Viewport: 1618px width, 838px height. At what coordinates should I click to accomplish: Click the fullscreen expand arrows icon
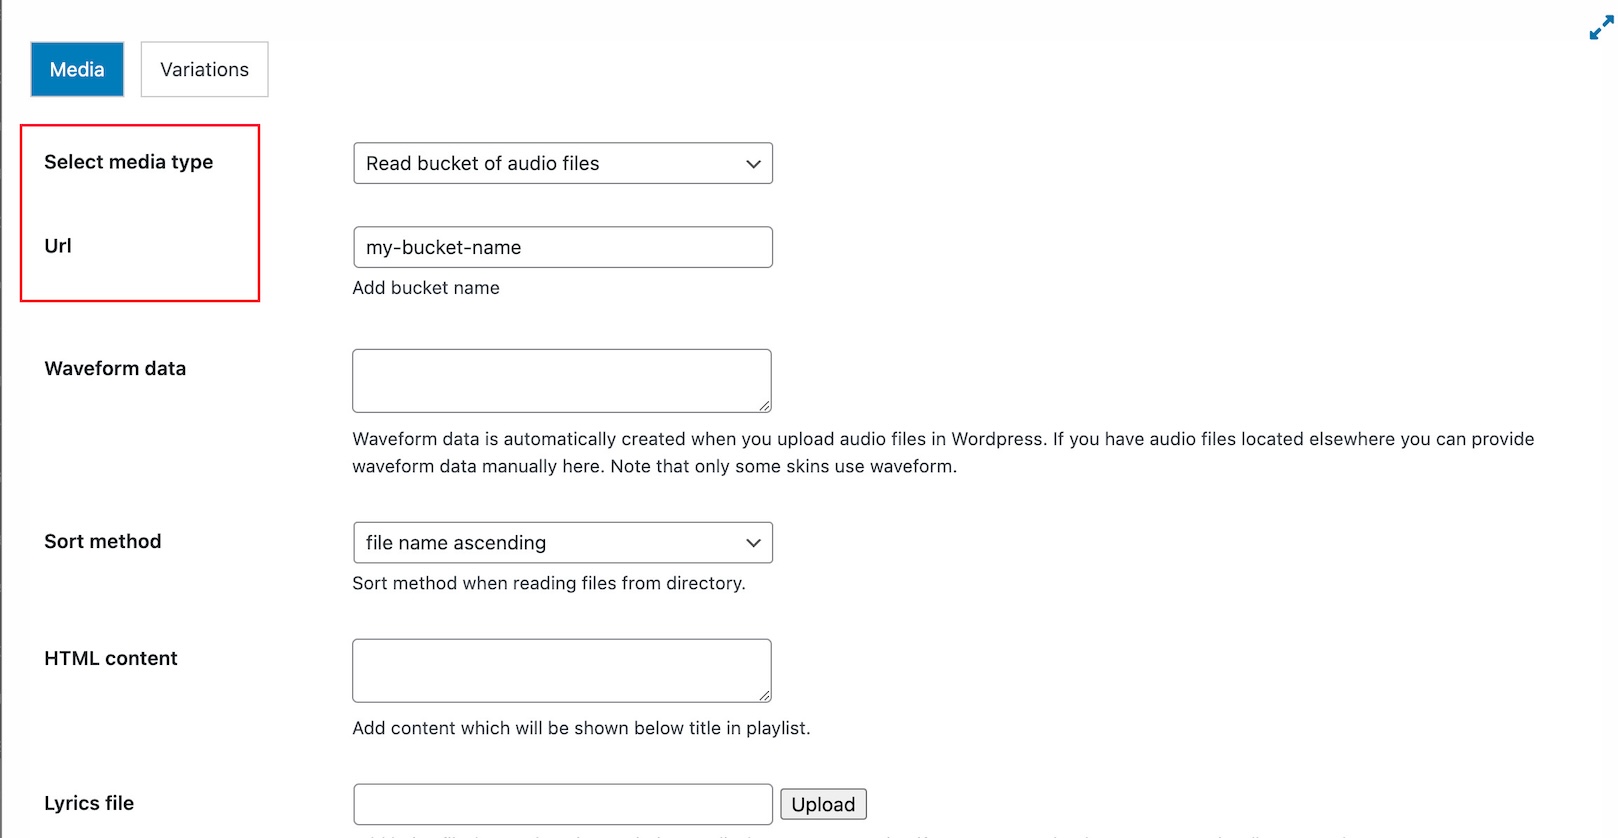(1601, 28)
